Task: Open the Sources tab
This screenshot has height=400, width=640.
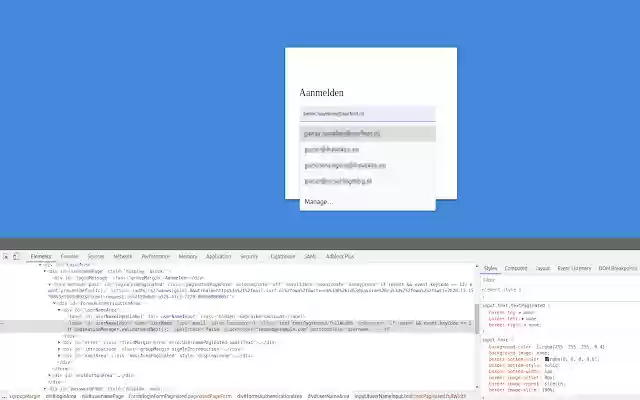Action: (96, 257)
